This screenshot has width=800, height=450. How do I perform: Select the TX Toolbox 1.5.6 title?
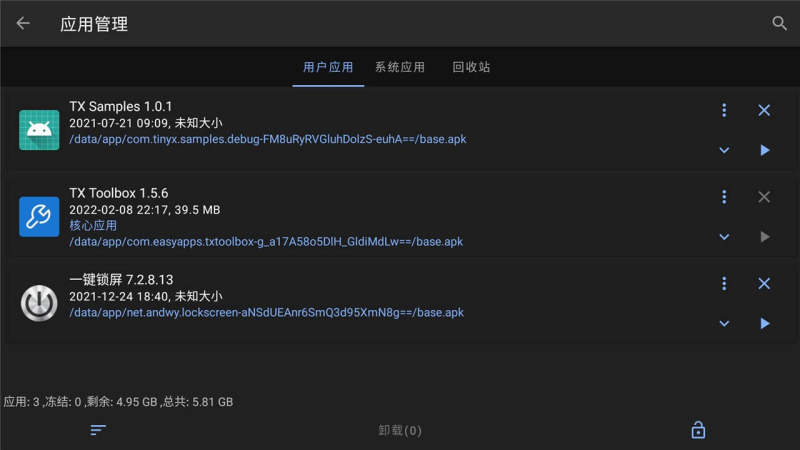pos(118,193)
